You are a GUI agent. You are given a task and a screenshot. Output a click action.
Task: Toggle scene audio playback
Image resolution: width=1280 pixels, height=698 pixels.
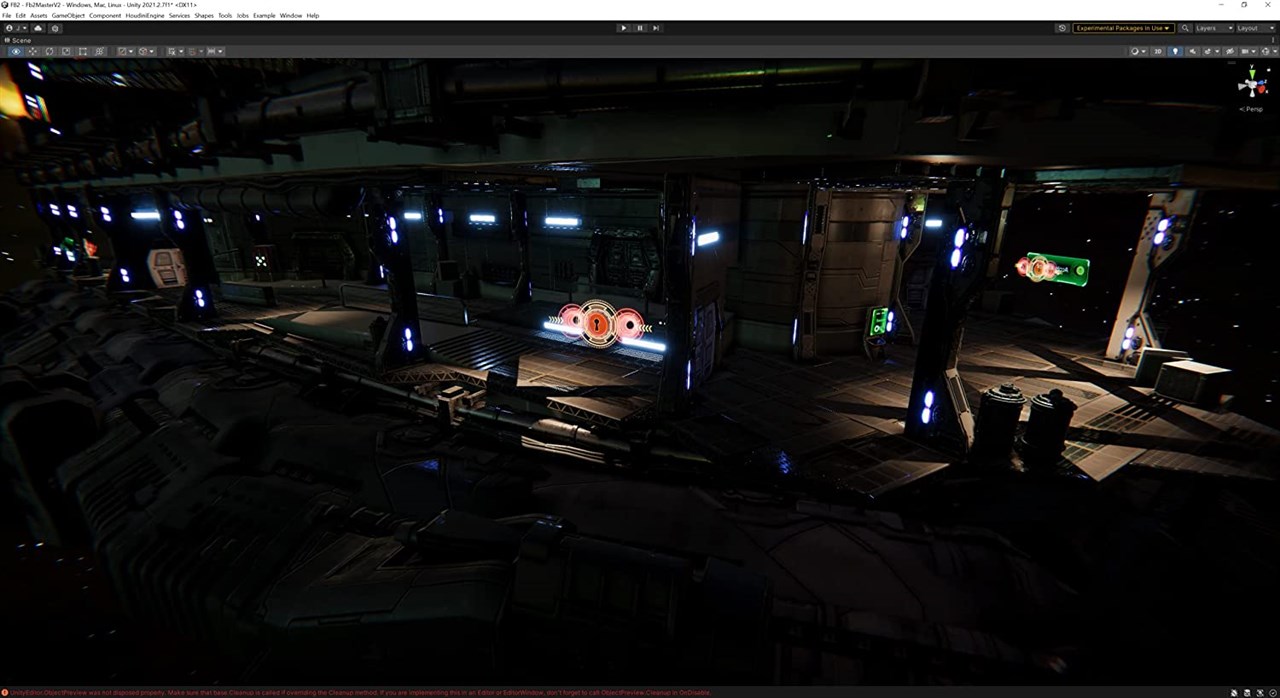pyautogui.click(x=1191, y=51)
